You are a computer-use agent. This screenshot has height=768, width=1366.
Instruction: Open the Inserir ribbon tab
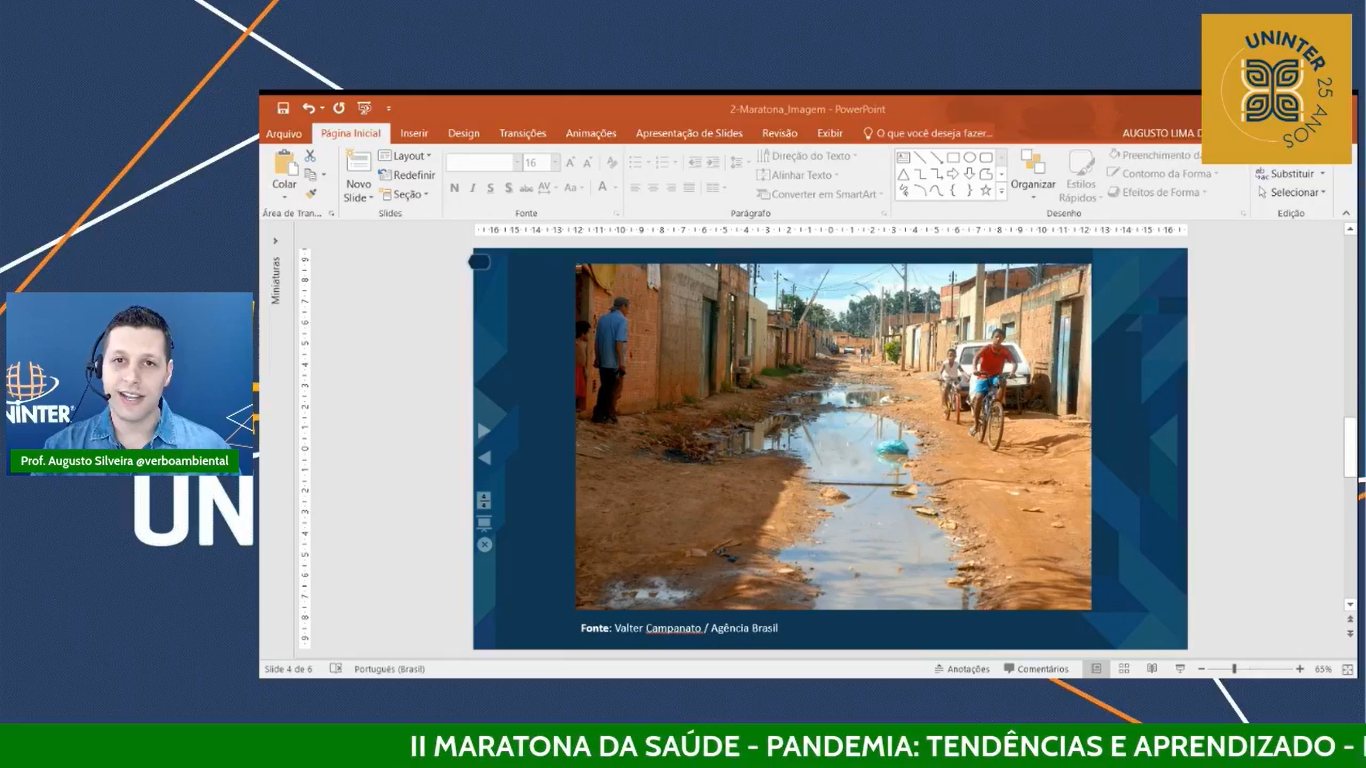click(x=414, y=133)
